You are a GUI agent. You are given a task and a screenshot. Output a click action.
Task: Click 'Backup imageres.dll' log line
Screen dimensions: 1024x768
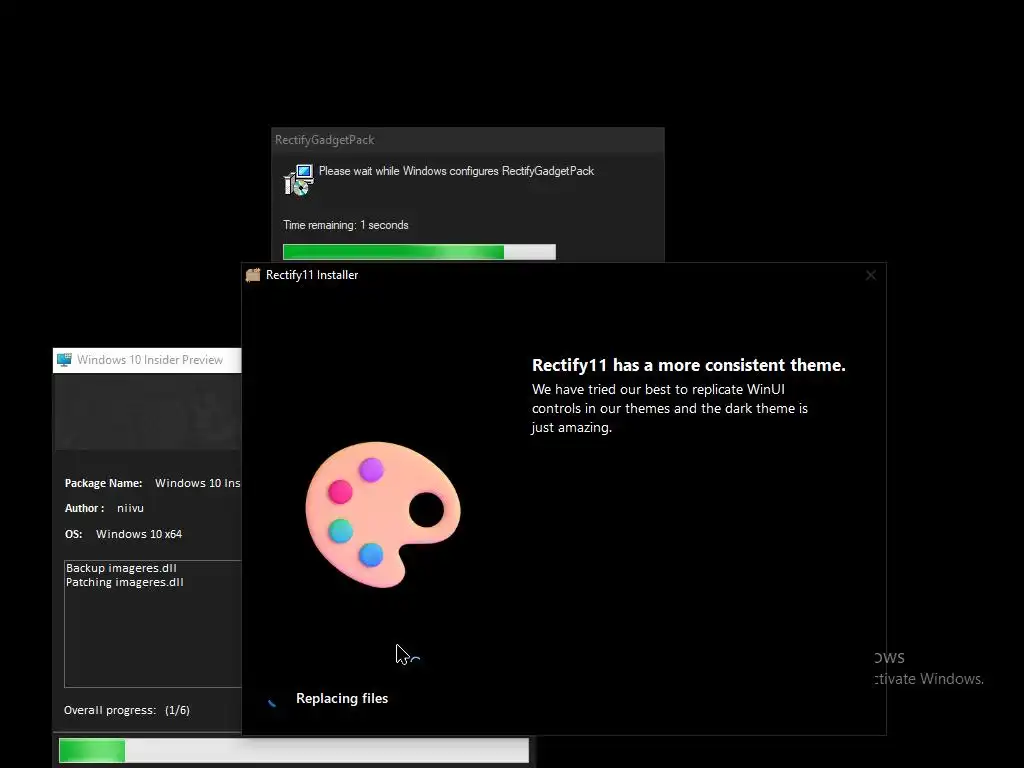121,568
